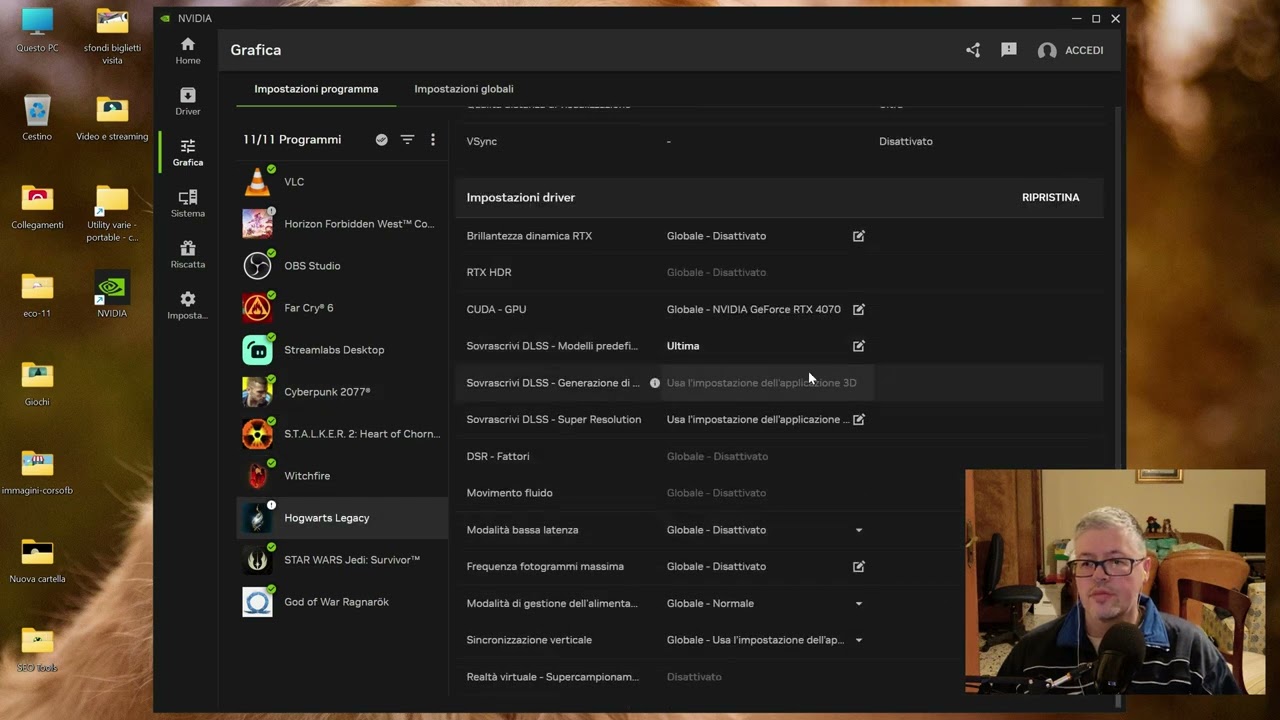The width and height of the screenshot is (1280, 720).
Task: Click the RIPRISTINA button
Action: tap(1050, 197)
